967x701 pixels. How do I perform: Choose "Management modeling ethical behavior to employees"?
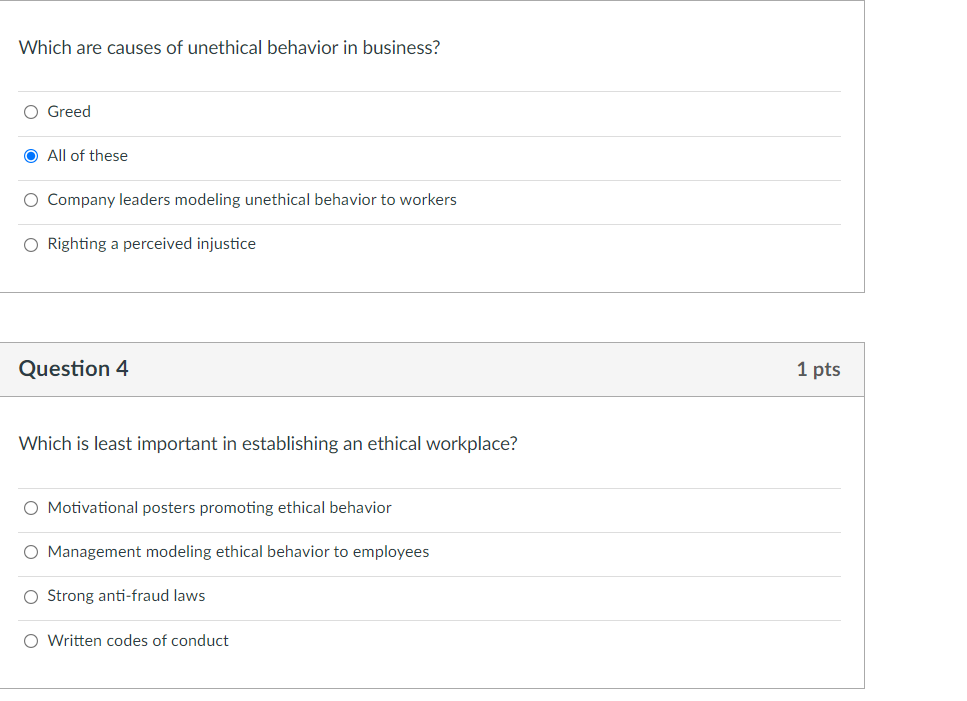(x=30, y=551)
